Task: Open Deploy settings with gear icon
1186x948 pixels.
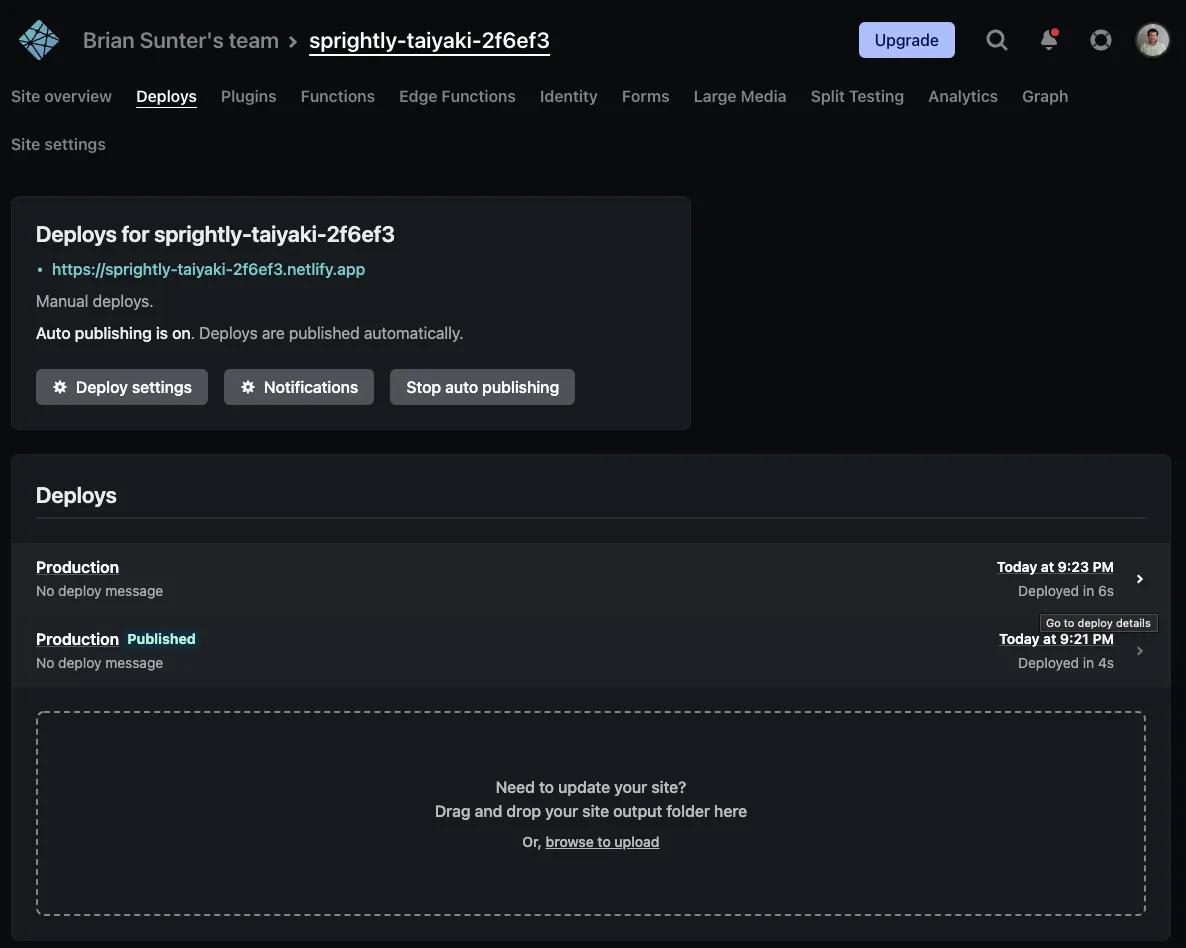Action: 122,387
